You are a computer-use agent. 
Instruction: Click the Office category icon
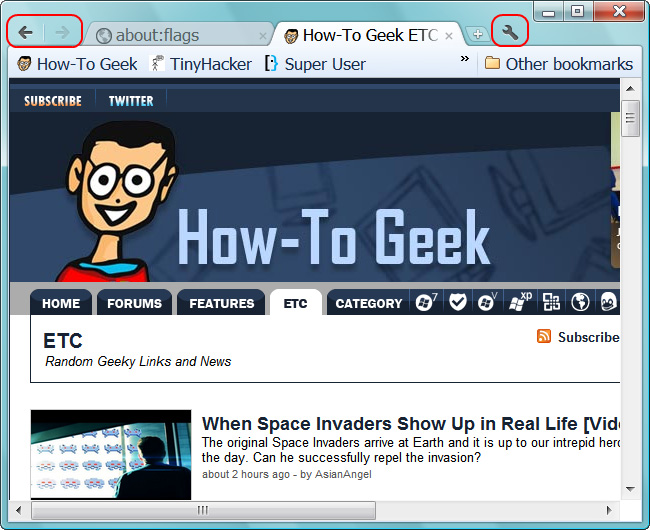pyautogui.click(x=551, y=303)
